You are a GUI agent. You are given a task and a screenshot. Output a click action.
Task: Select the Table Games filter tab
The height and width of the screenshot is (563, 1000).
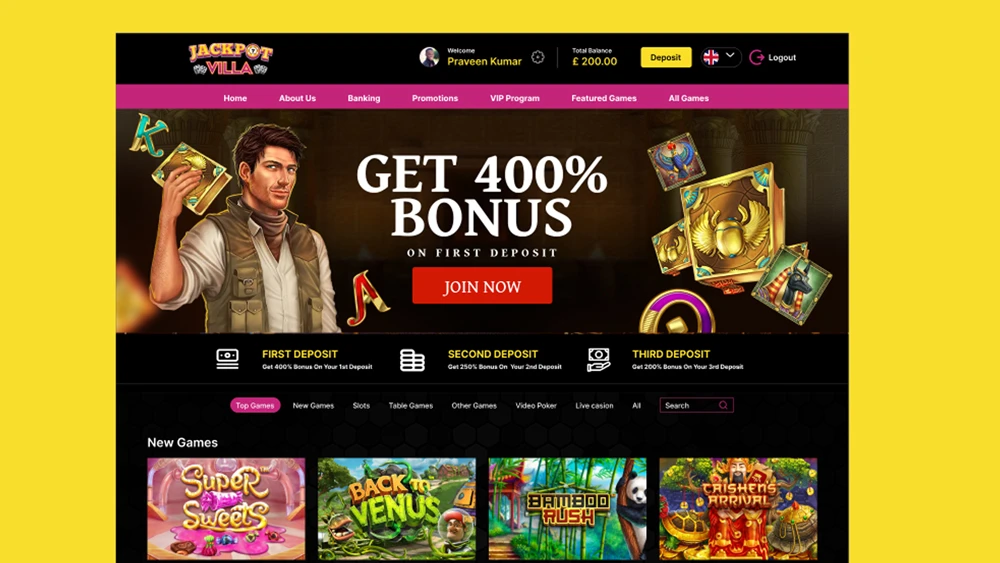tap(411, 406)
